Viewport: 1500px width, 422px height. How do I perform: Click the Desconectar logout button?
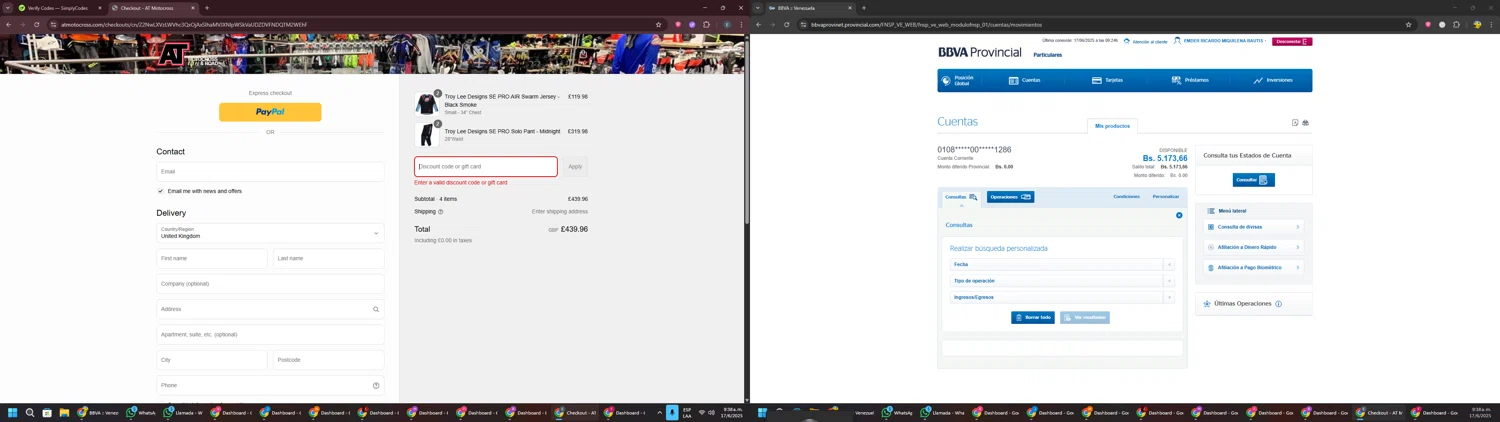coord(1292,42)
